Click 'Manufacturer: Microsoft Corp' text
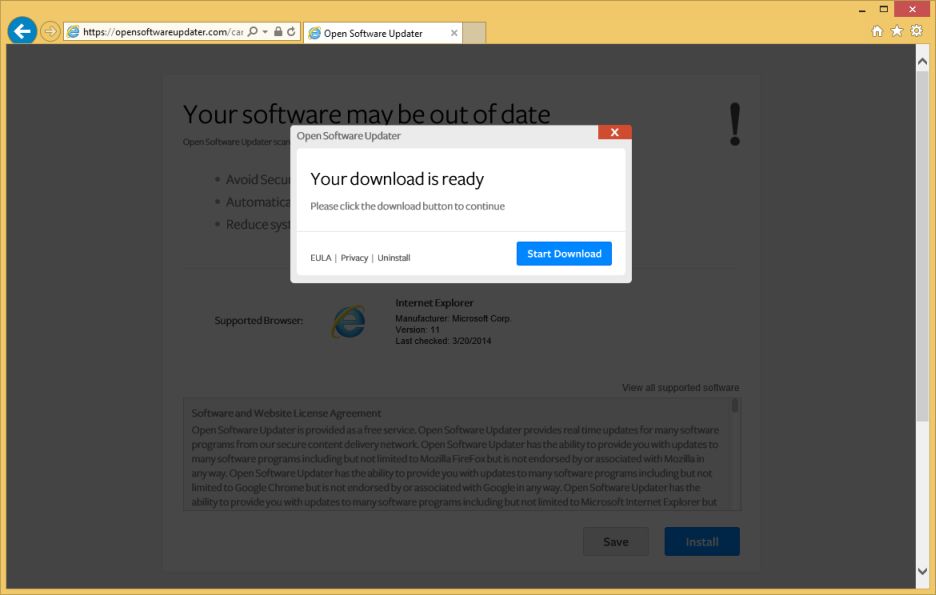 point(452,319)
